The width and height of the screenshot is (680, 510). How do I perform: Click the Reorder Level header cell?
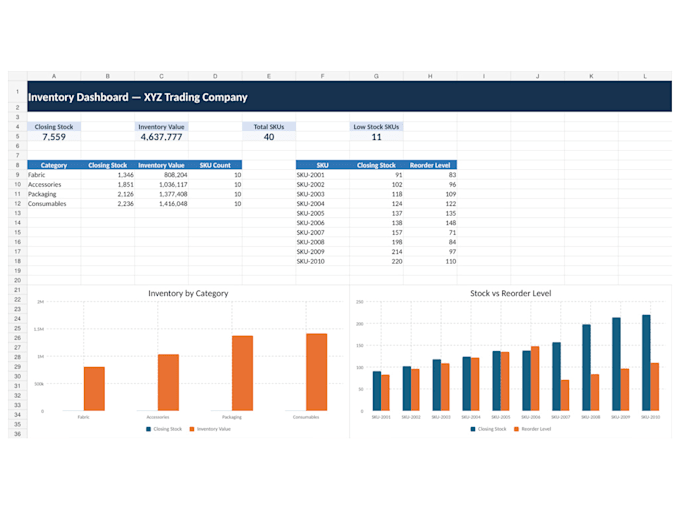(x=430, y=165)
